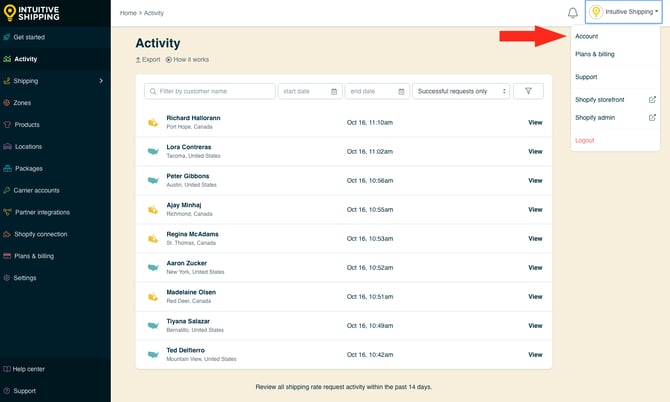Click the funnel filter icon button
The image size is (670, 402).
click(x=528, y=91)
